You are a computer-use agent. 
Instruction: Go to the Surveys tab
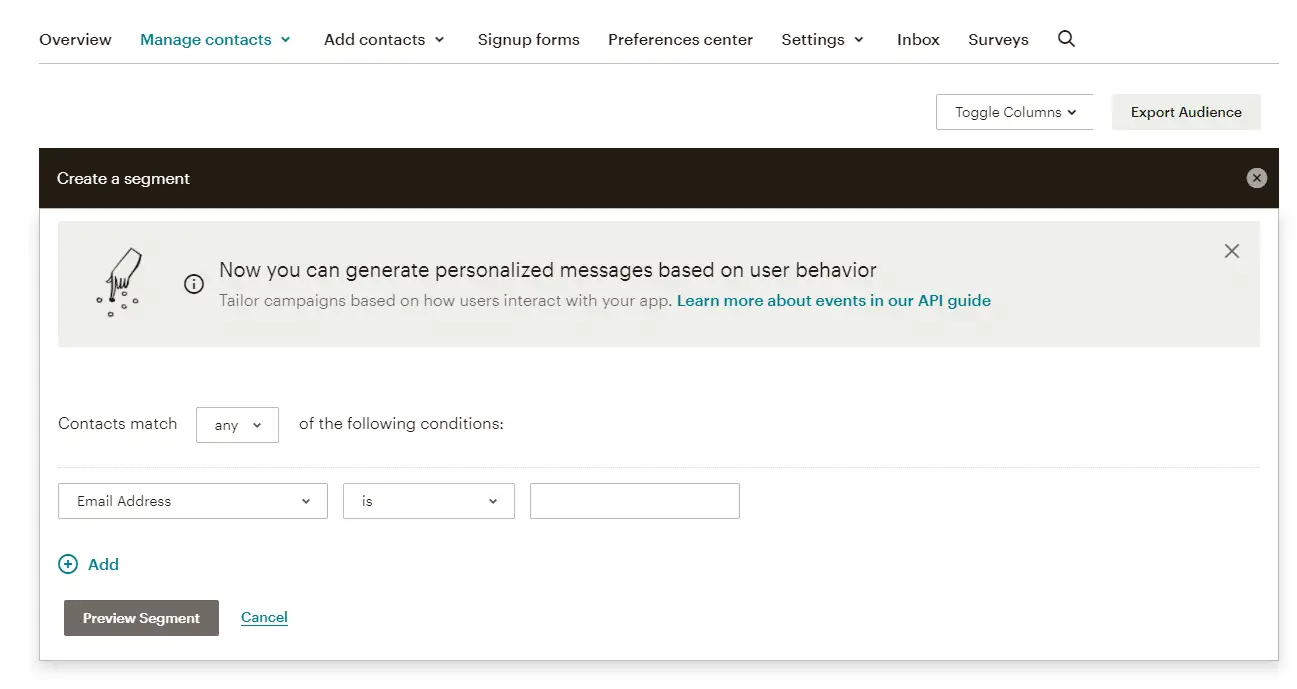998,40
